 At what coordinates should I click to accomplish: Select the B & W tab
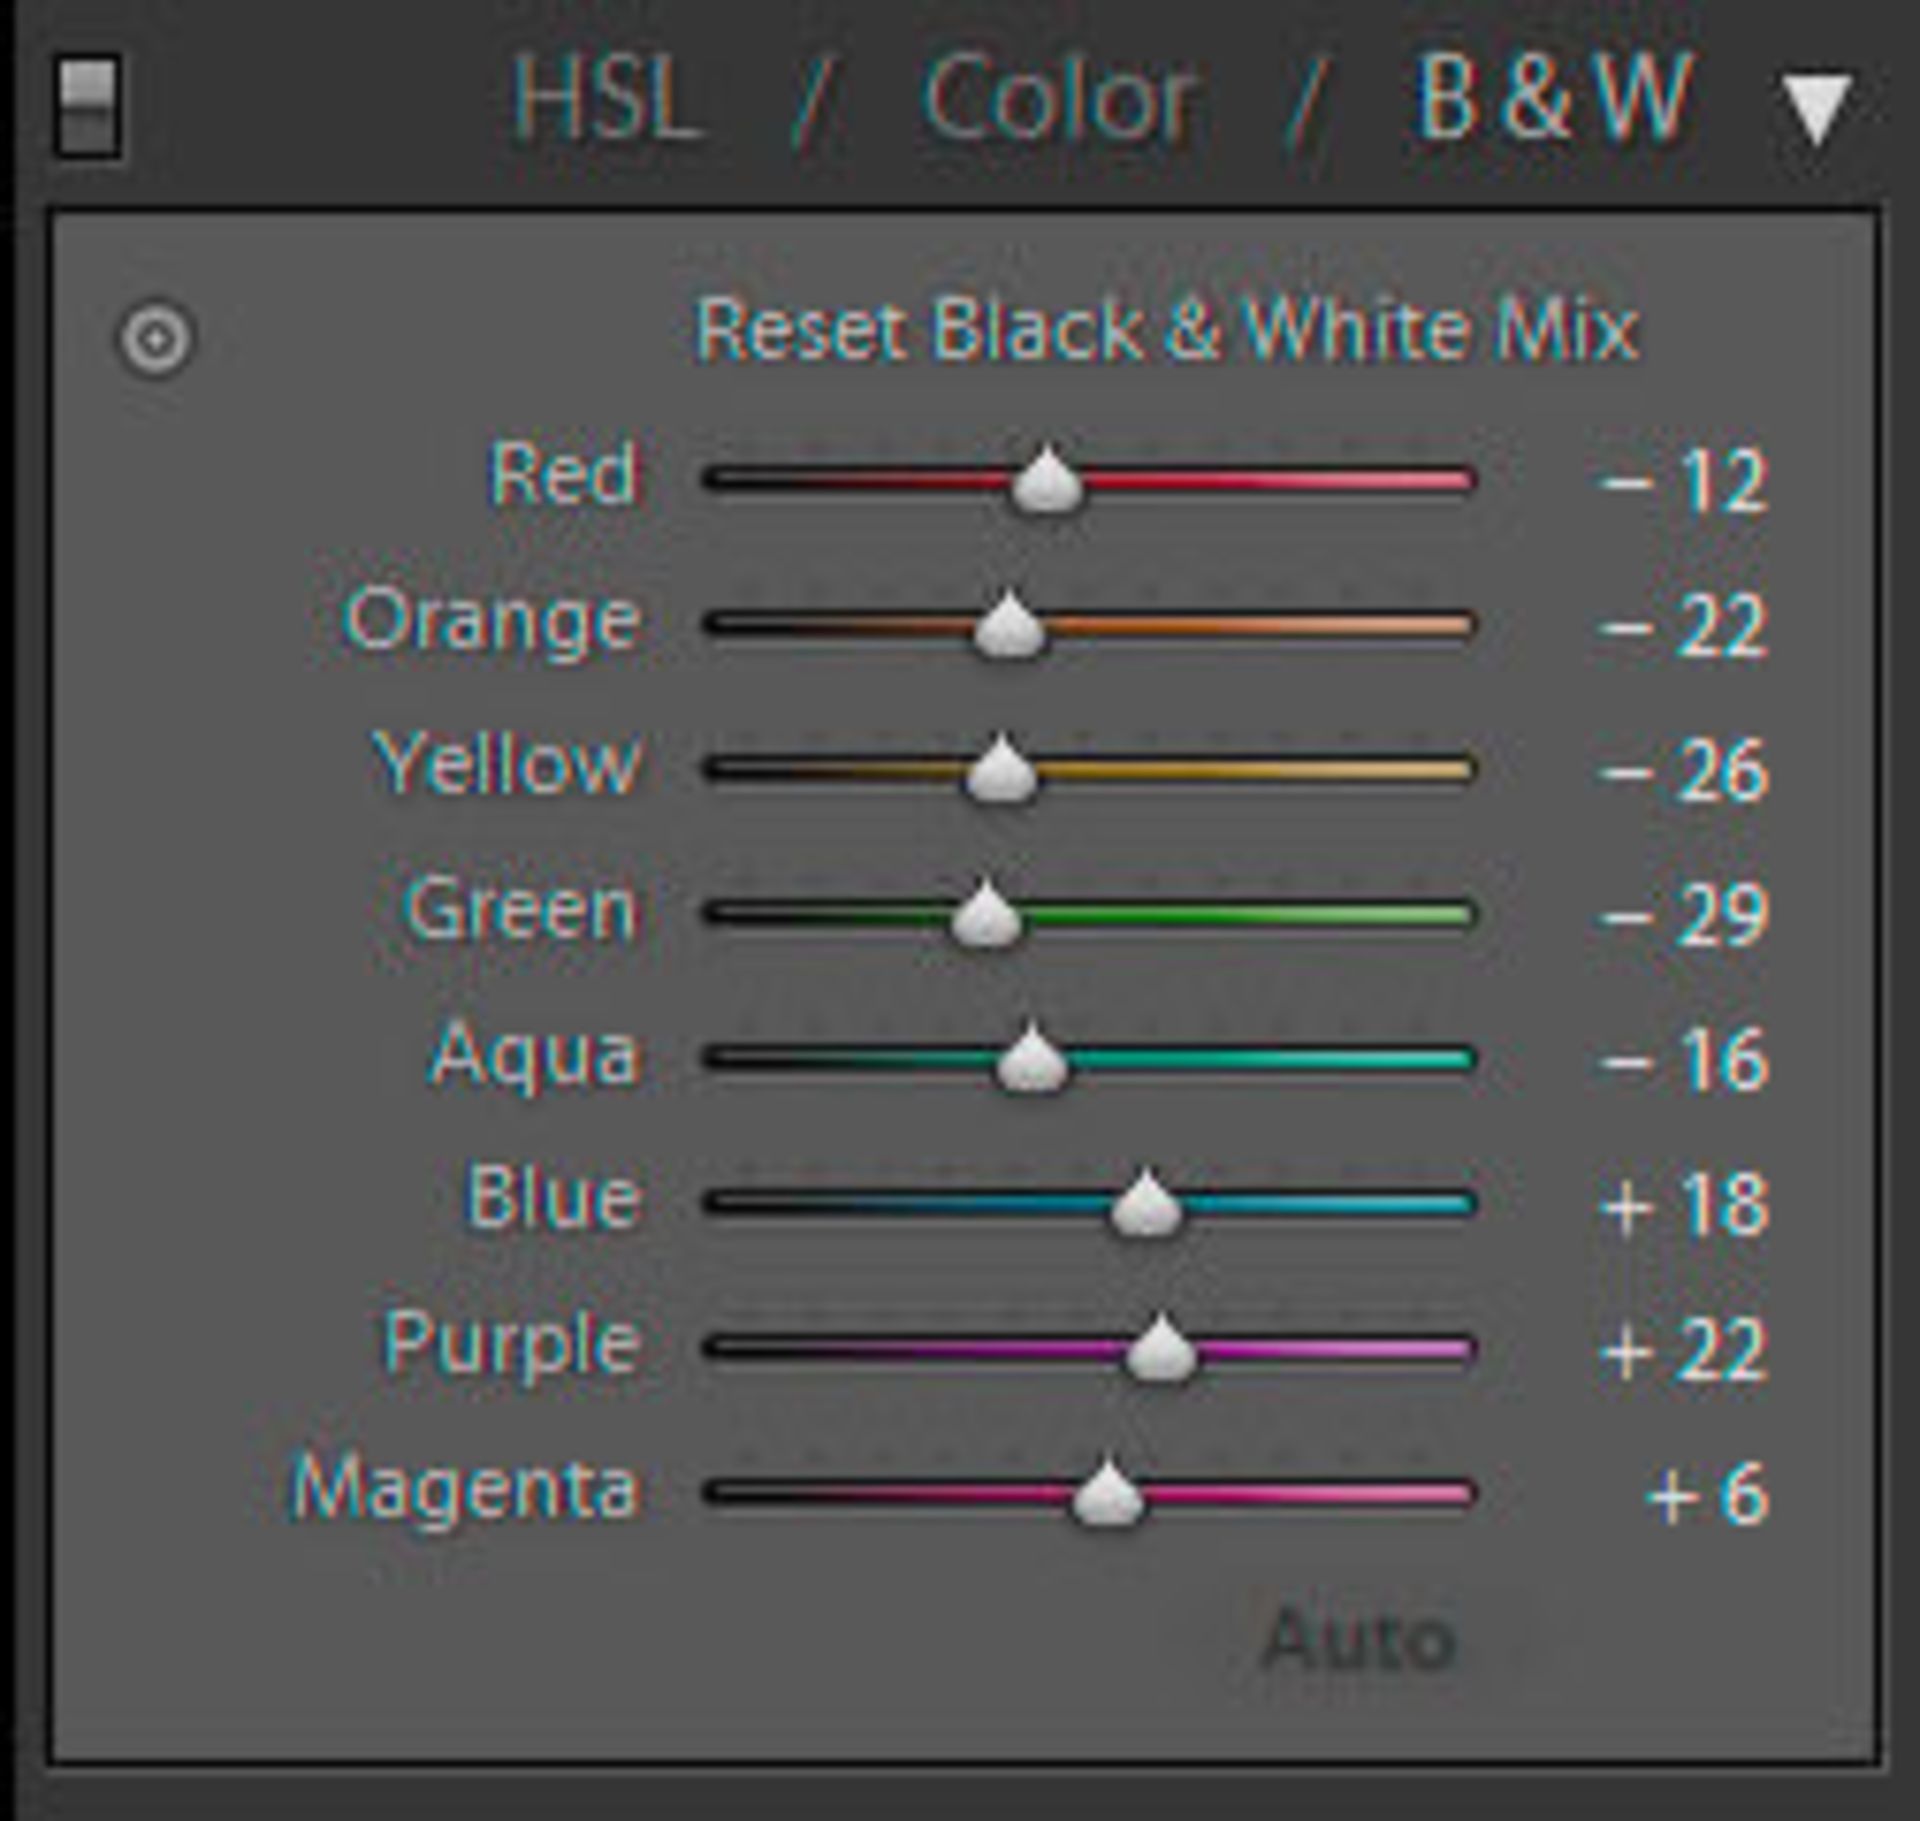coord(1552,98)
